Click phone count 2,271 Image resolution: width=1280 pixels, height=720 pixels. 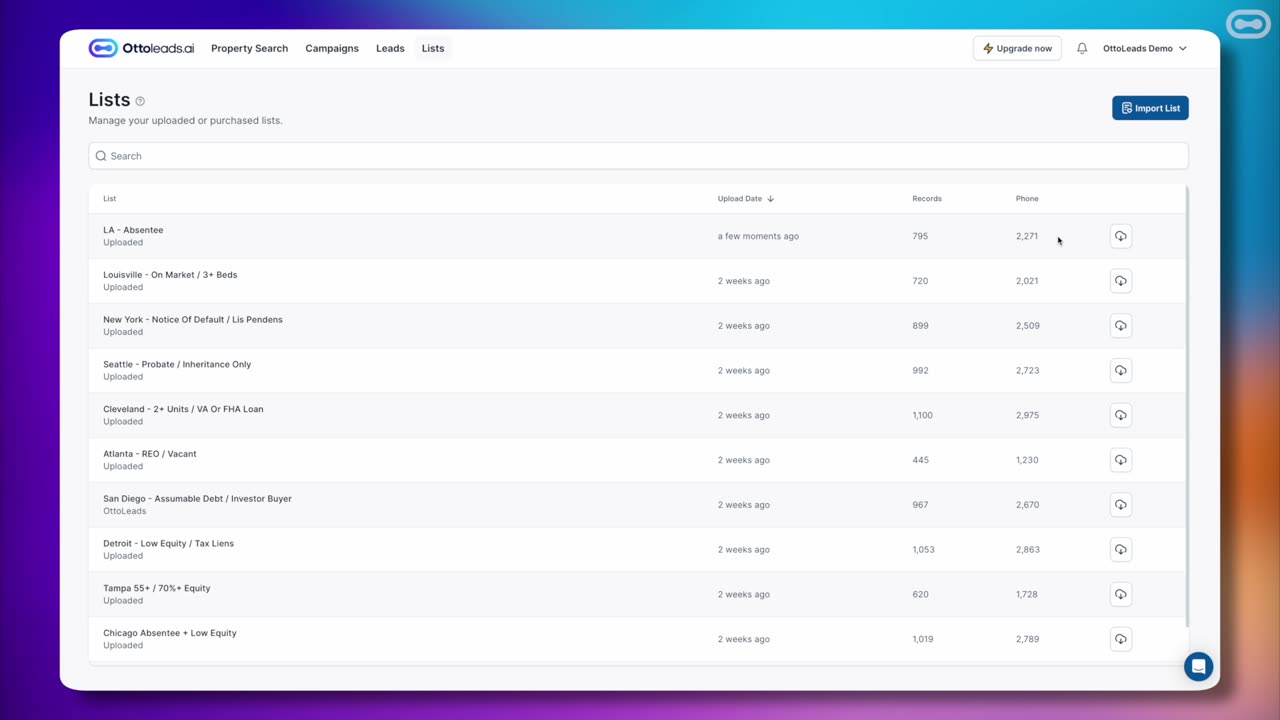[1027, 236]
